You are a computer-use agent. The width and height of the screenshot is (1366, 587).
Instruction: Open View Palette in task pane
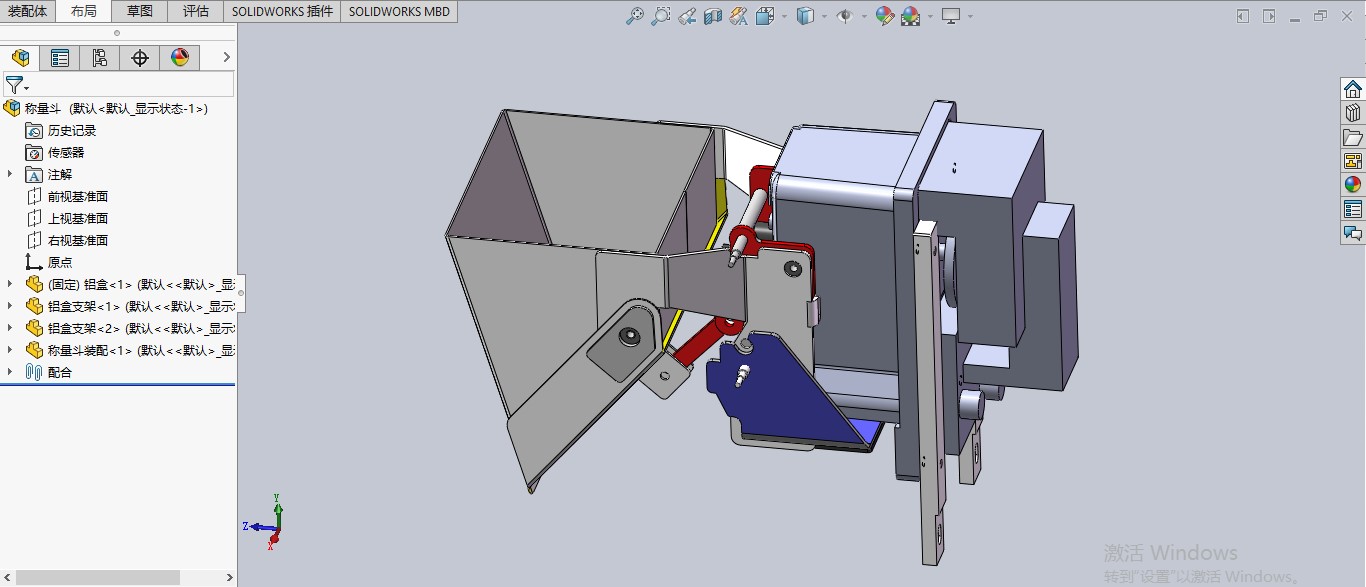coord(1353,161)
